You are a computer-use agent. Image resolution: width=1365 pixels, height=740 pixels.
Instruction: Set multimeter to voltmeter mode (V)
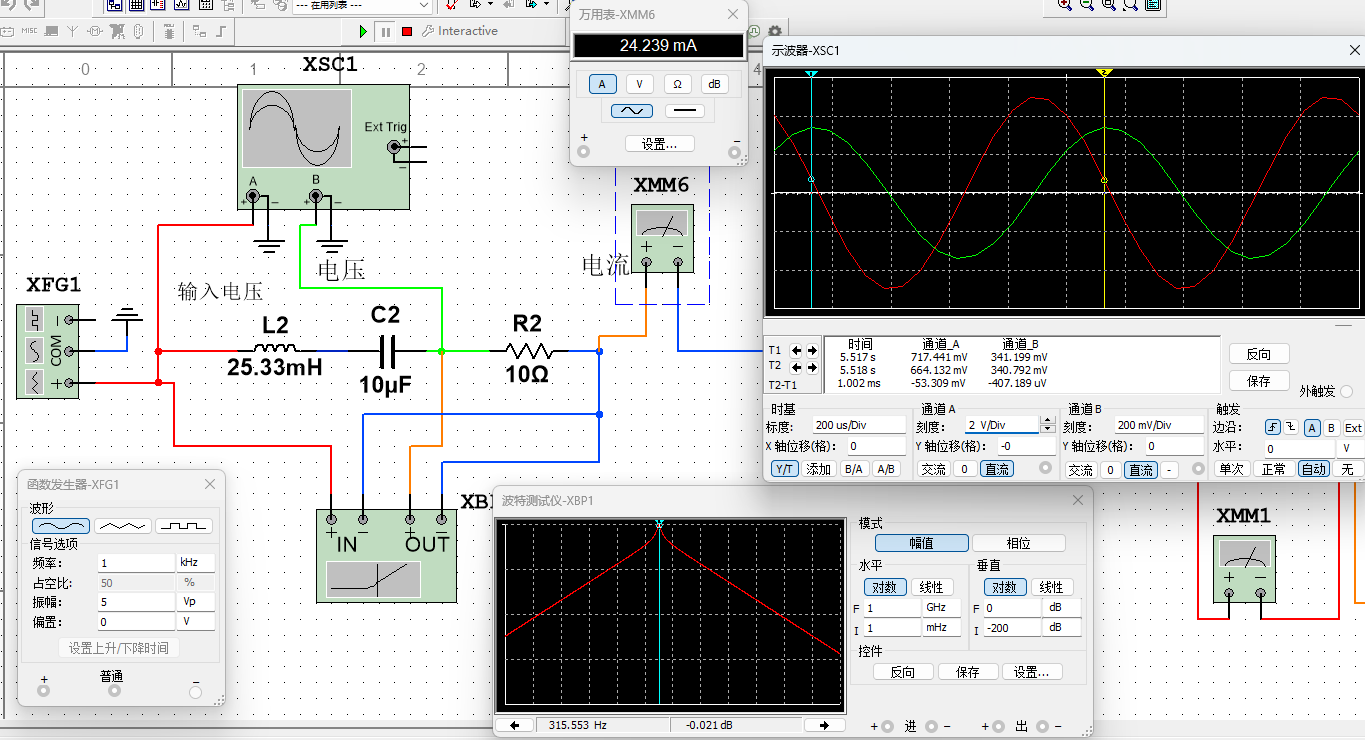tap(639, 84)
